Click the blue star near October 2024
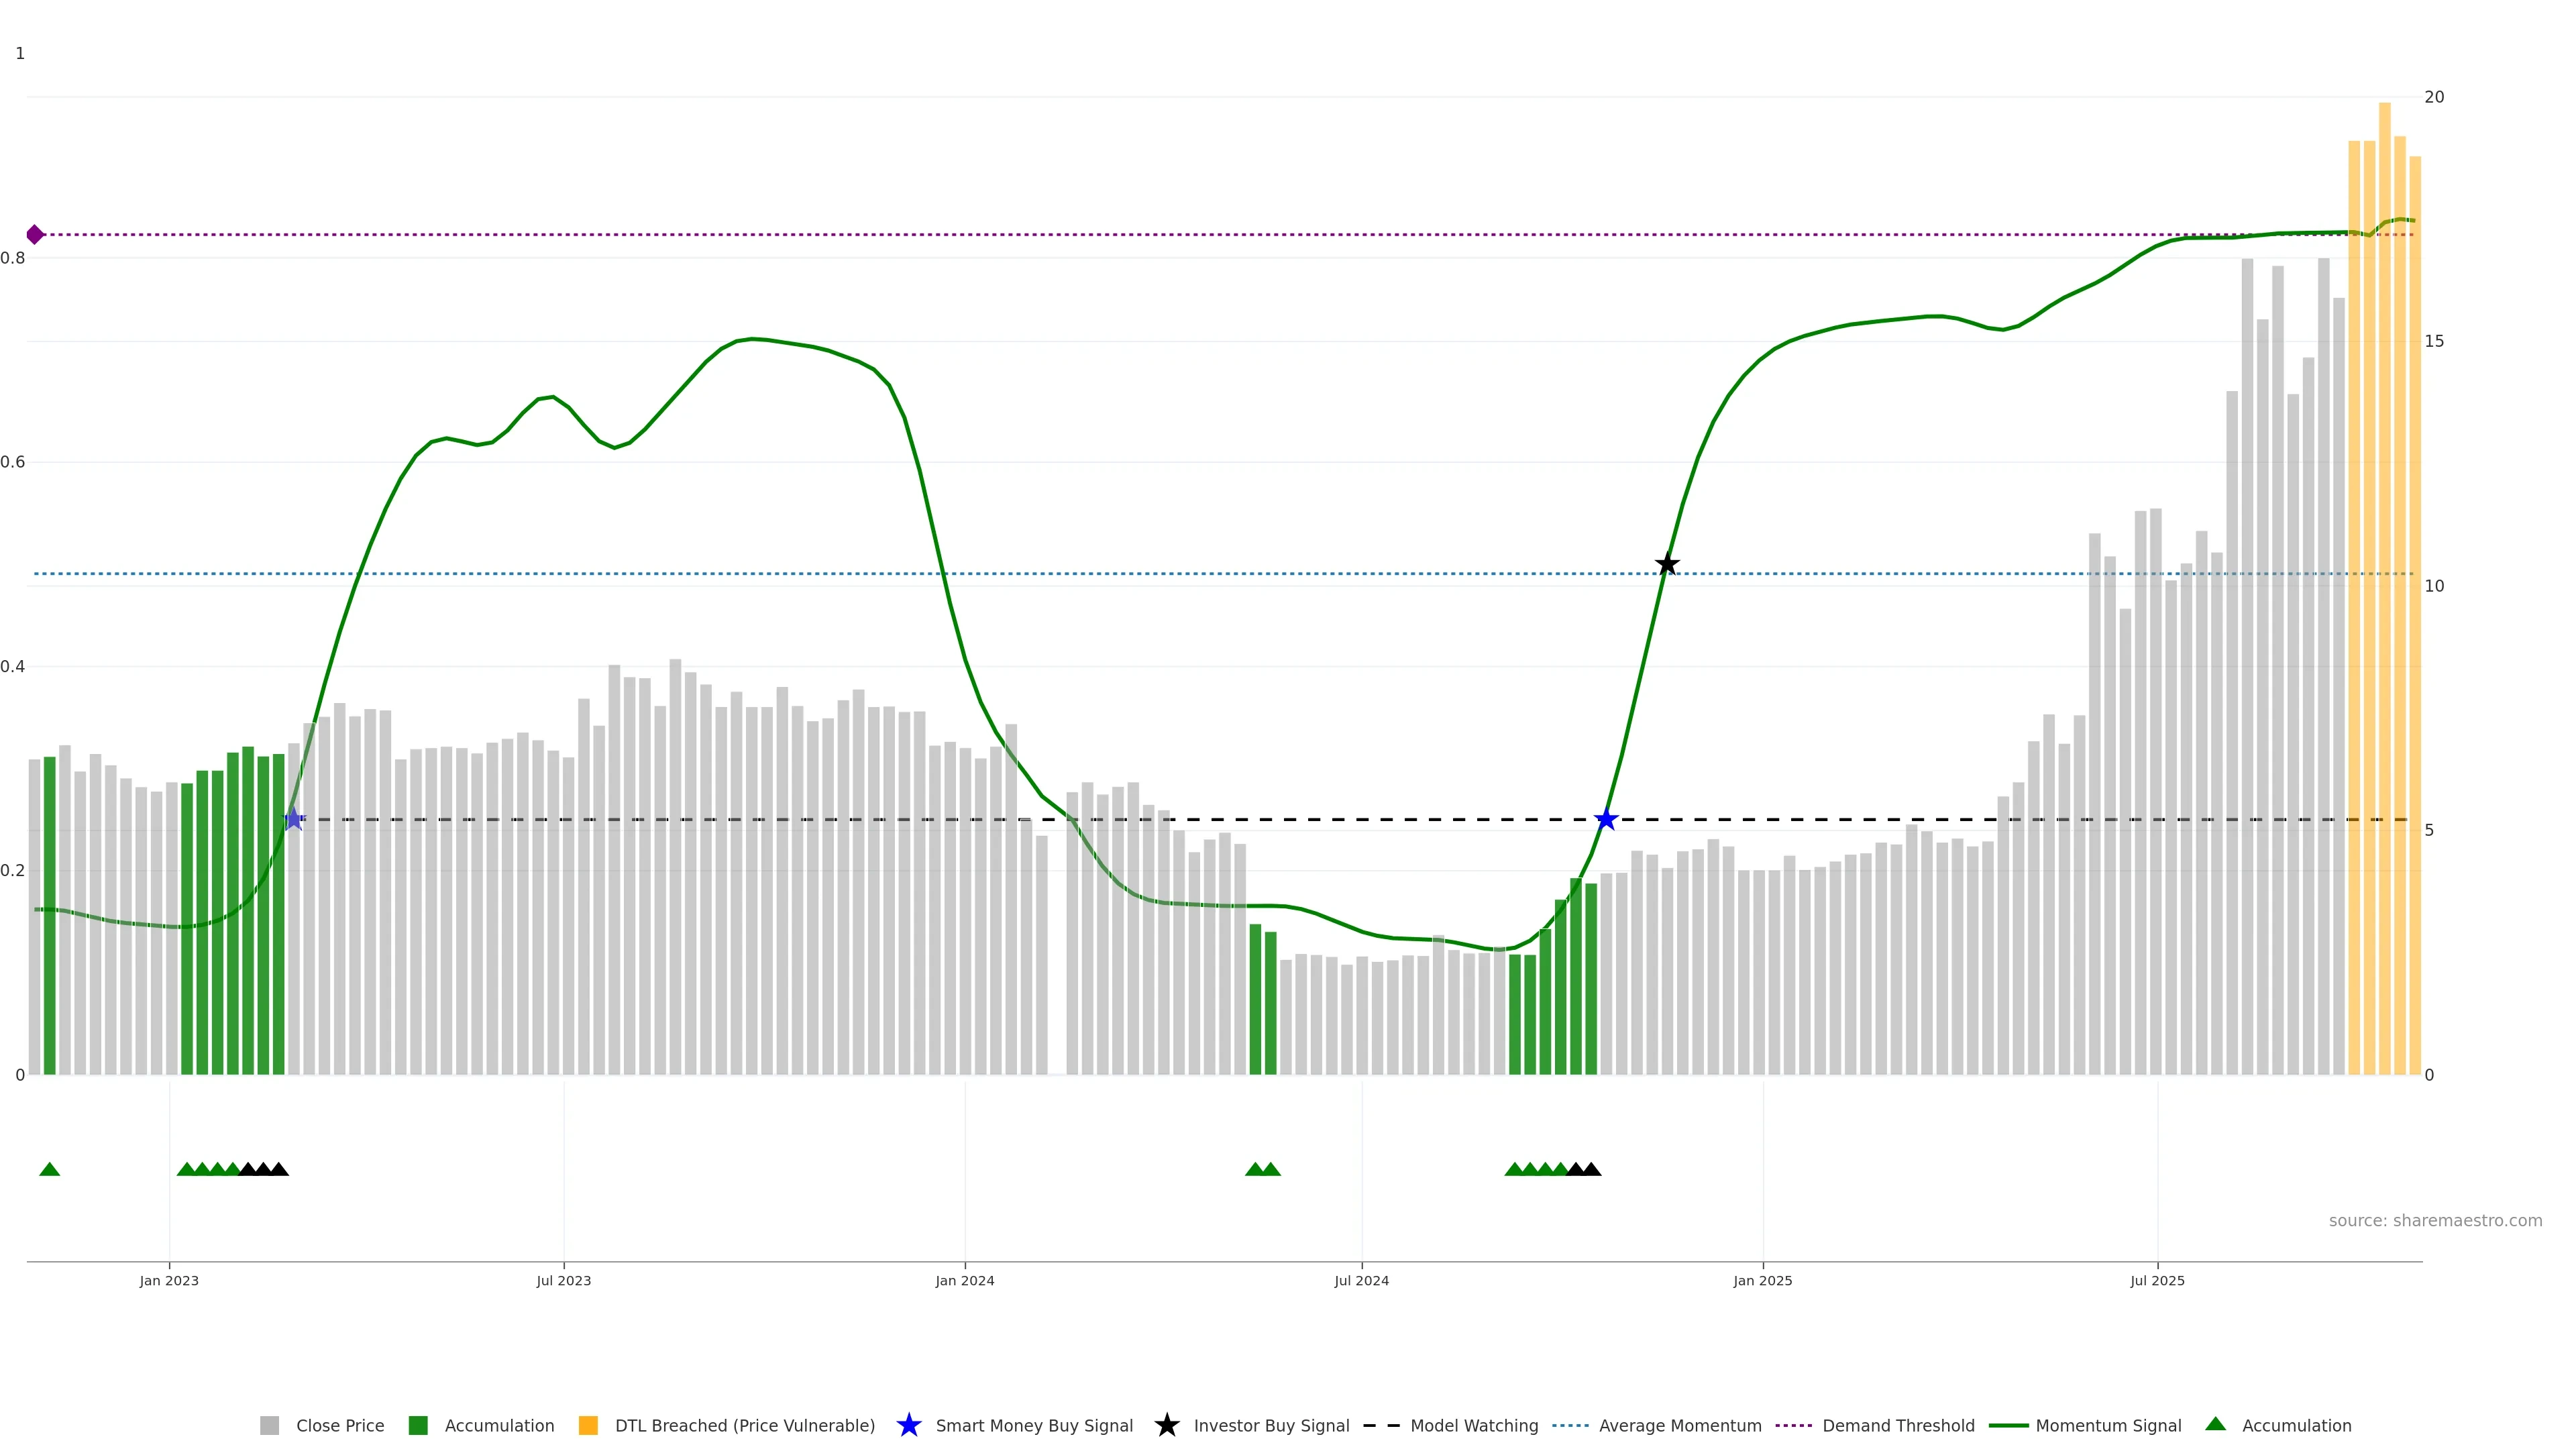The height and width of the screenshot is (1449, 2576). pyautogui.click(x=1606, y=820)
